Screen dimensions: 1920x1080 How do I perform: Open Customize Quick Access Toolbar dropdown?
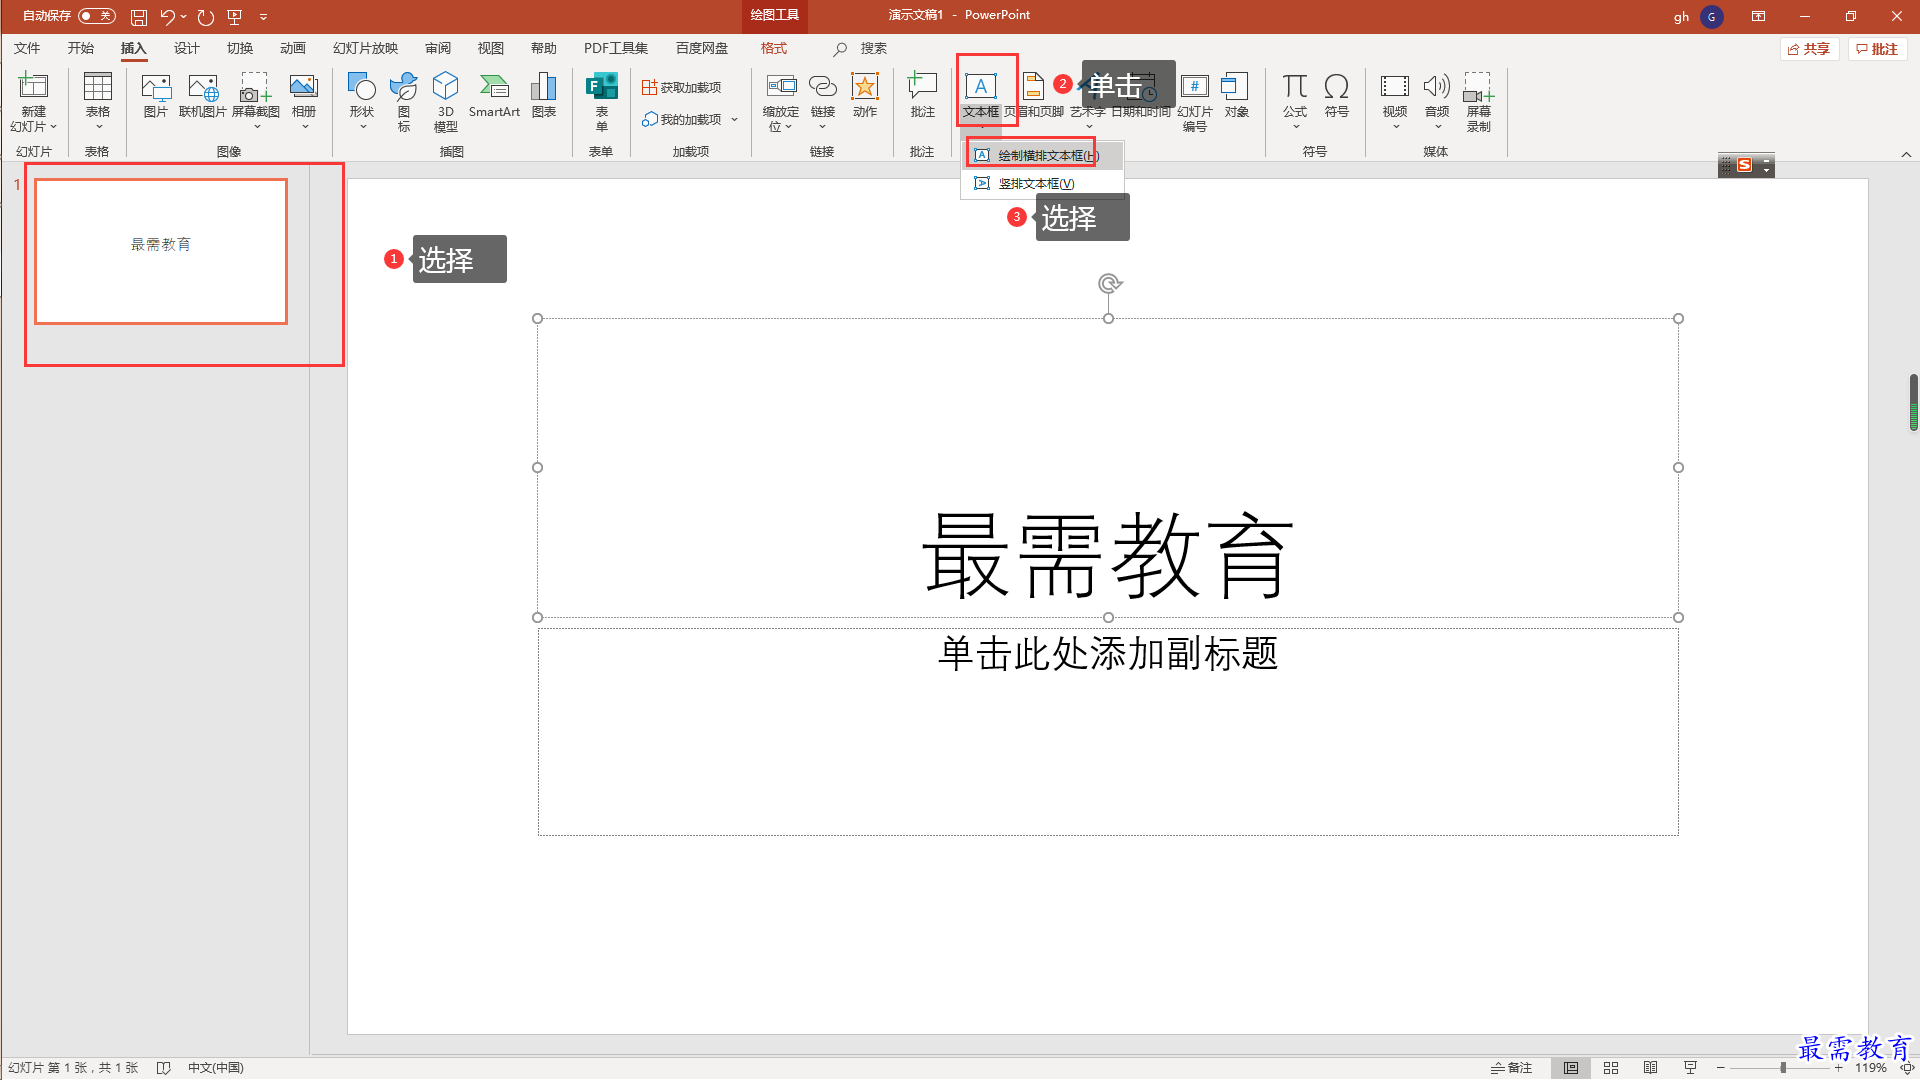(264, 16)
